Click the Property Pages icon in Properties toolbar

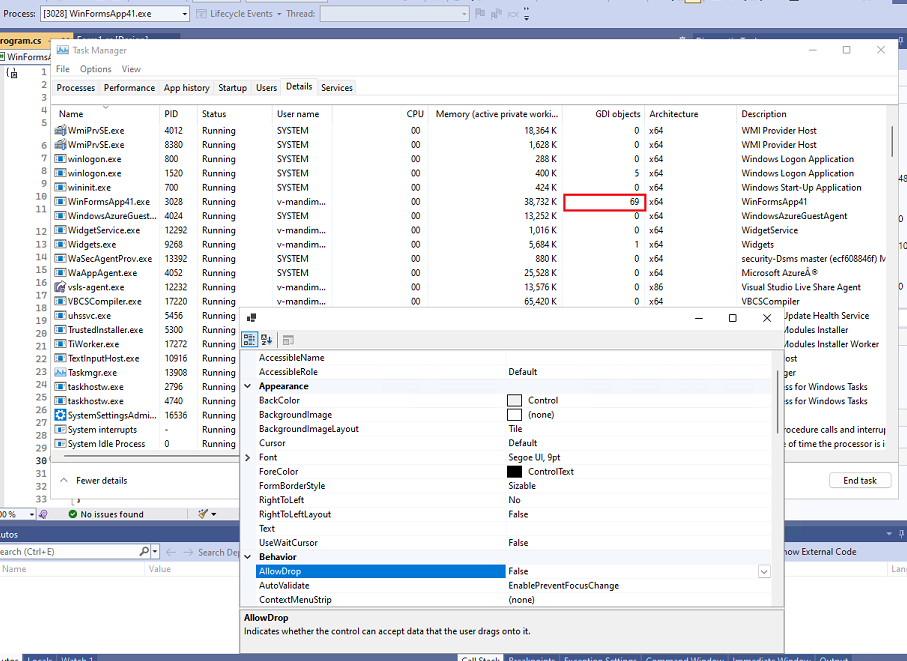coord(287,341)
